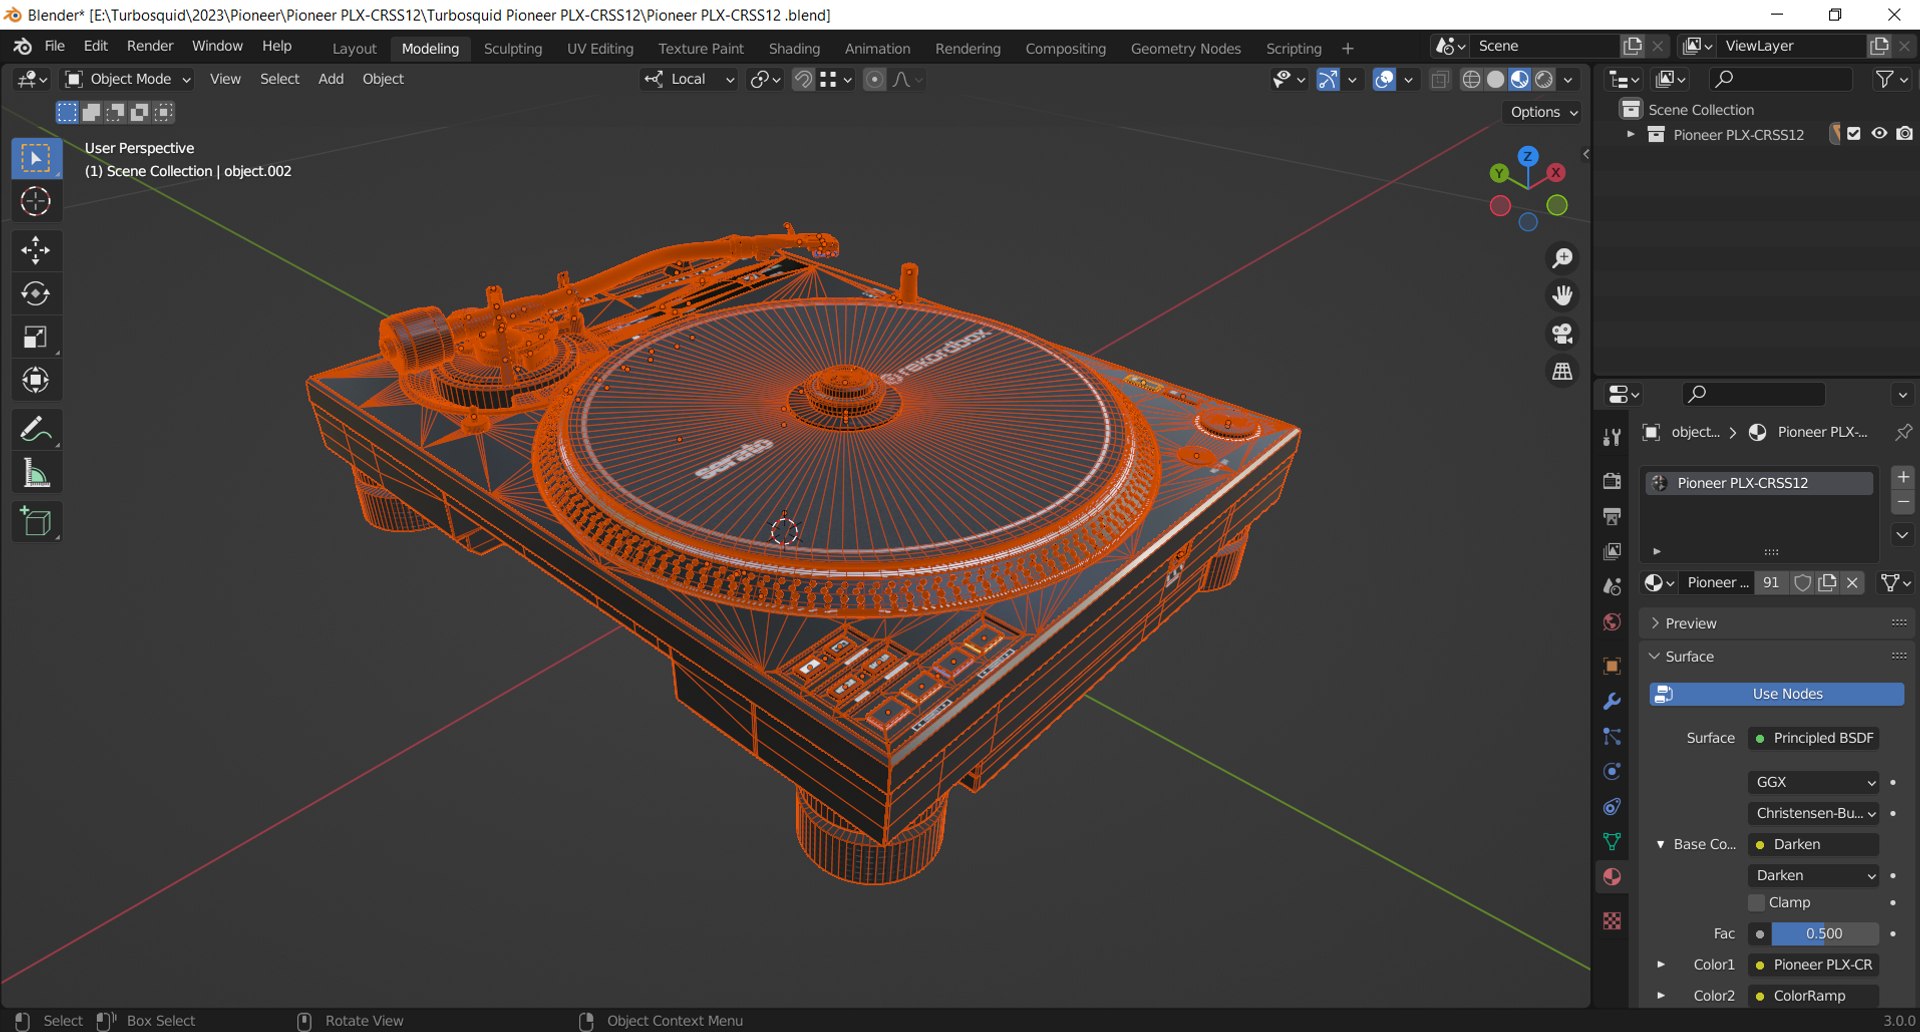This screenshot has height=1032, width=1920.
Task: Select the Select Box tool
Action: 36,158
